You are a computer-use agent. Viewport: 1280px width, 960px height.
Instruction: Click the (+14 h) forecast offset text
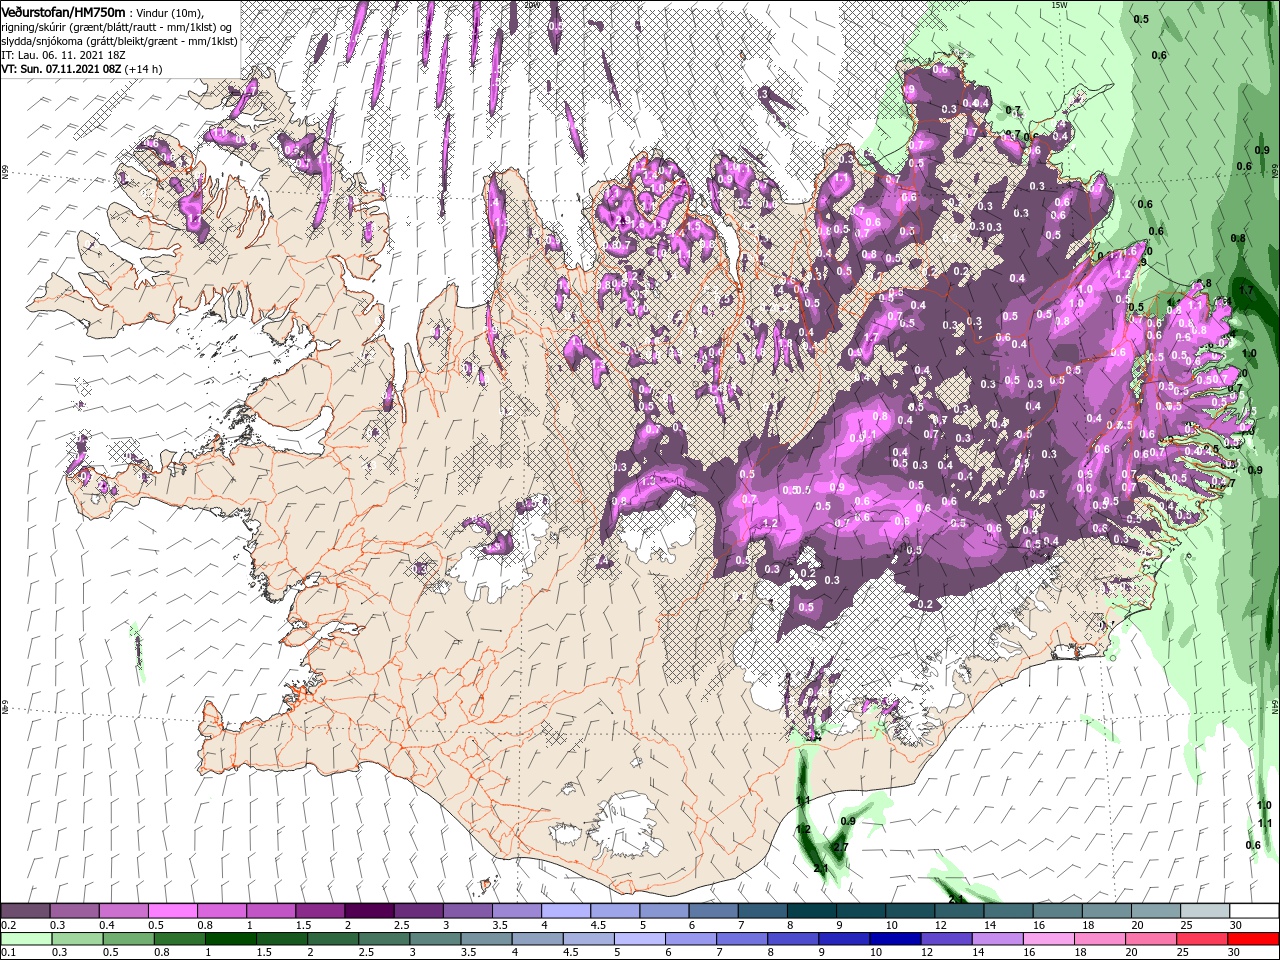[144, 69]
